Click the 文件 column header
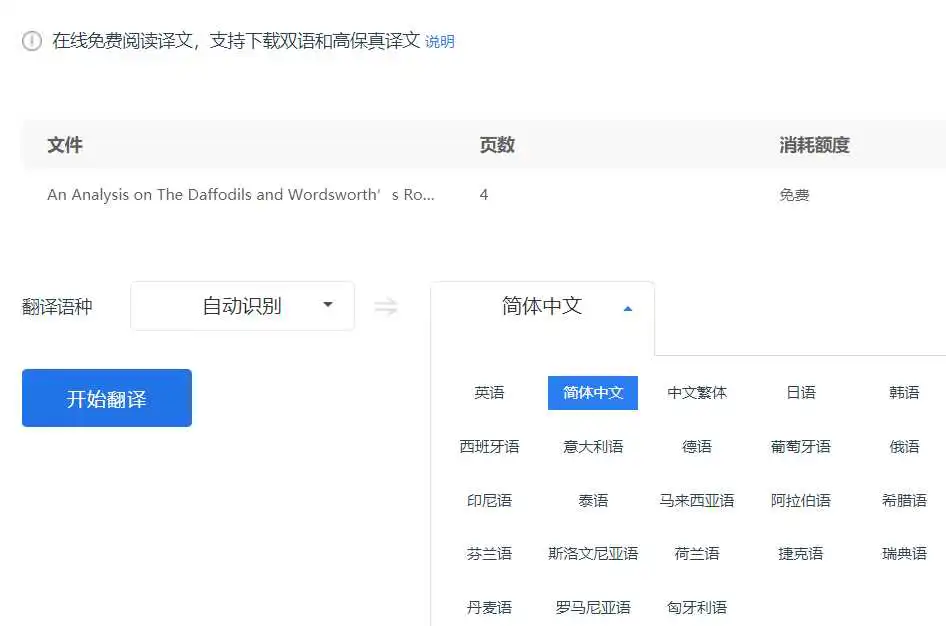 [65, 145]
